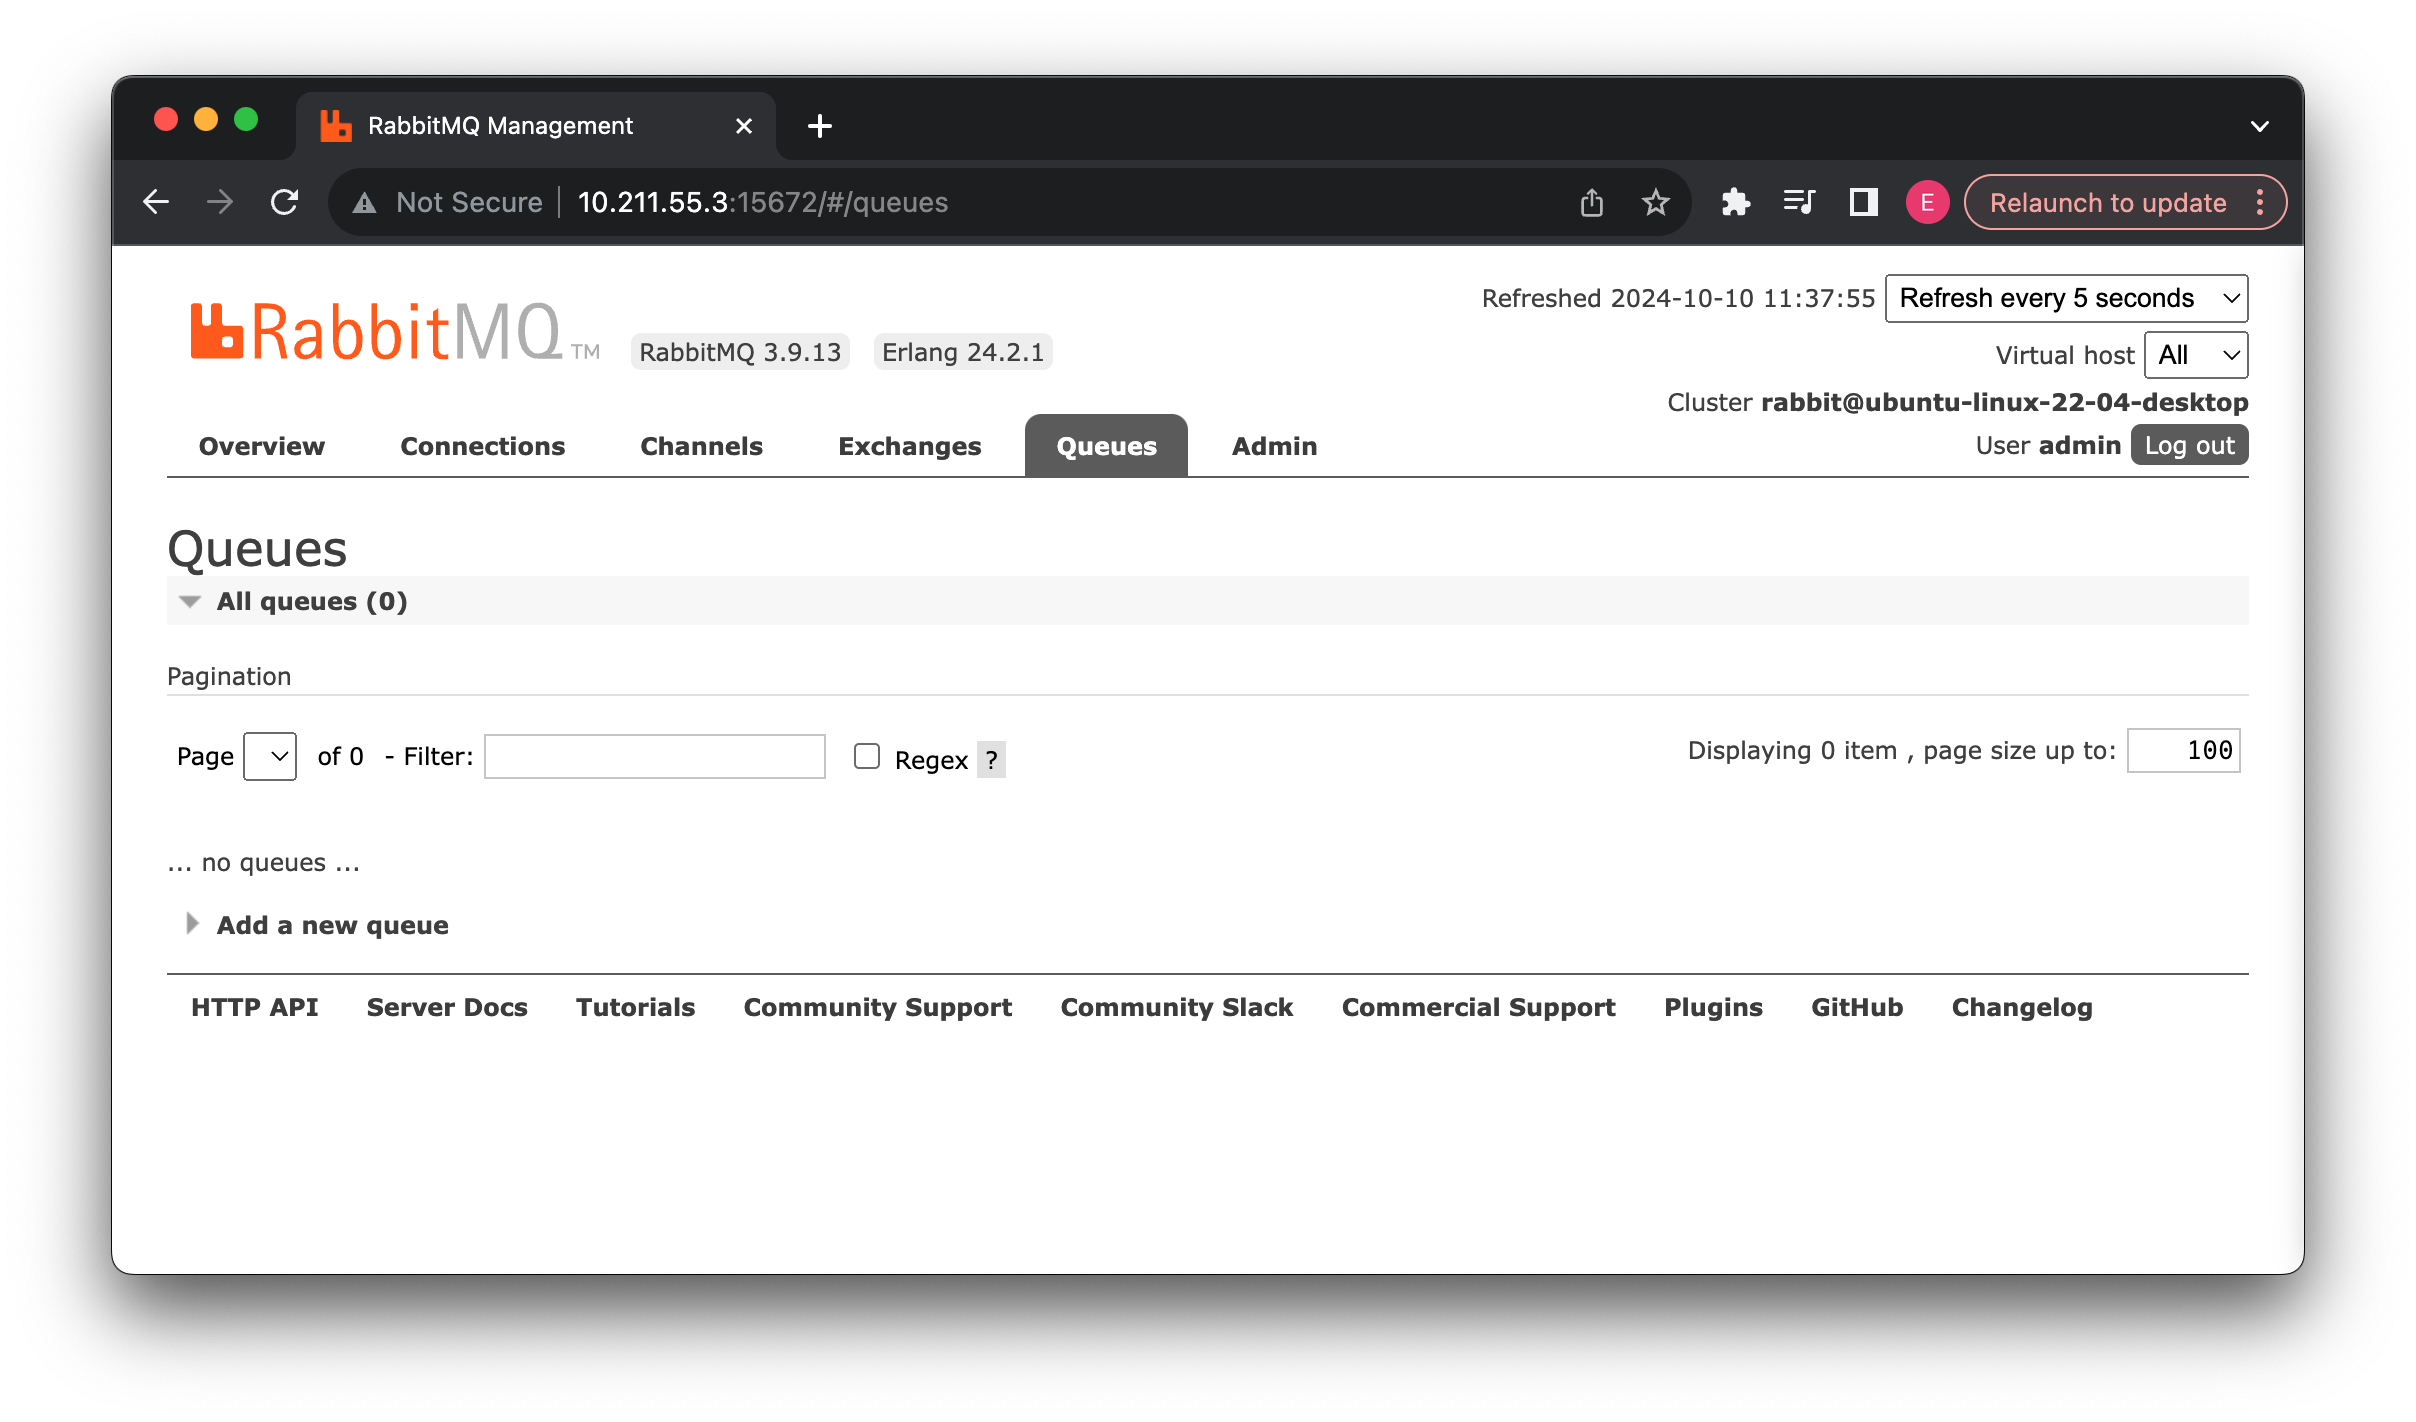This screenshot has height=1422, width=2416.
Task: Open the browser share icon
Action: tap(1592, 201)
